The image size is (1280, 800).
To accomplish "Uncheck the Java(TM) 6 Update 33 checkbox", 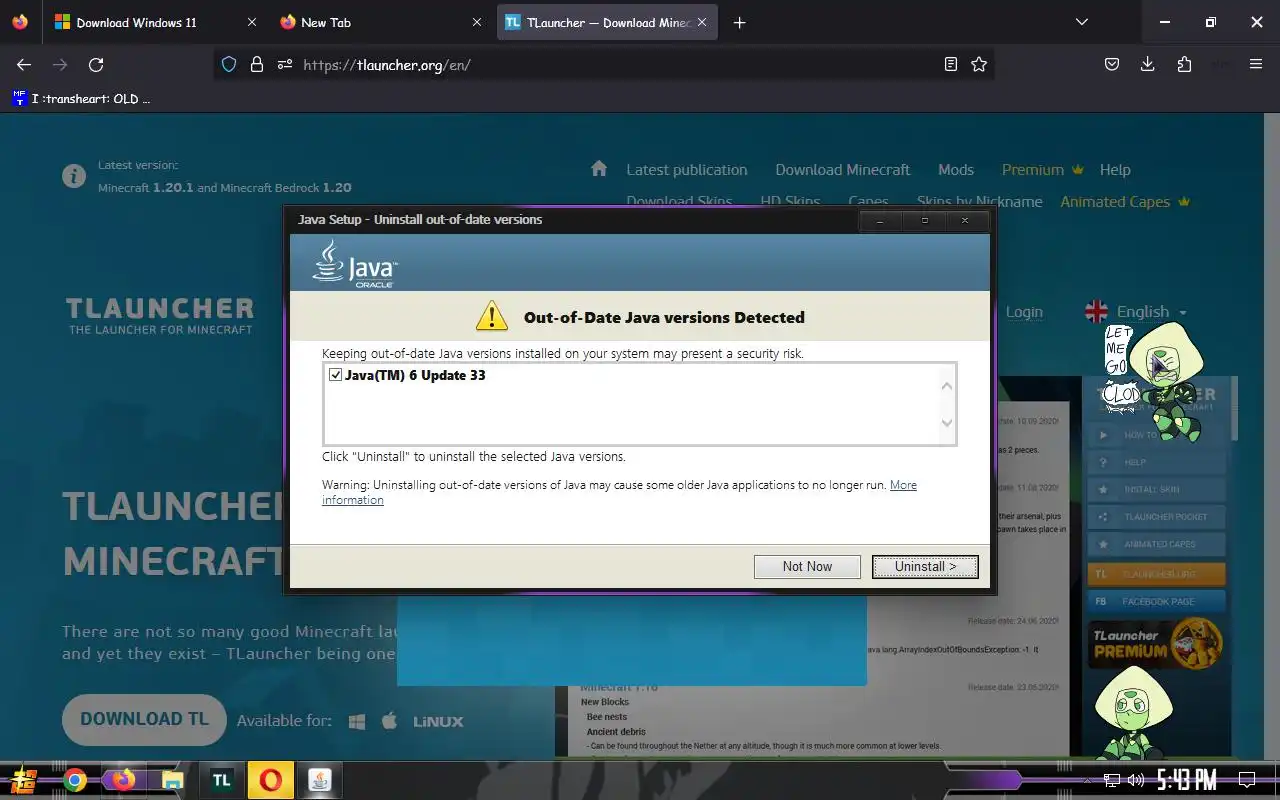I will point(336,375).
